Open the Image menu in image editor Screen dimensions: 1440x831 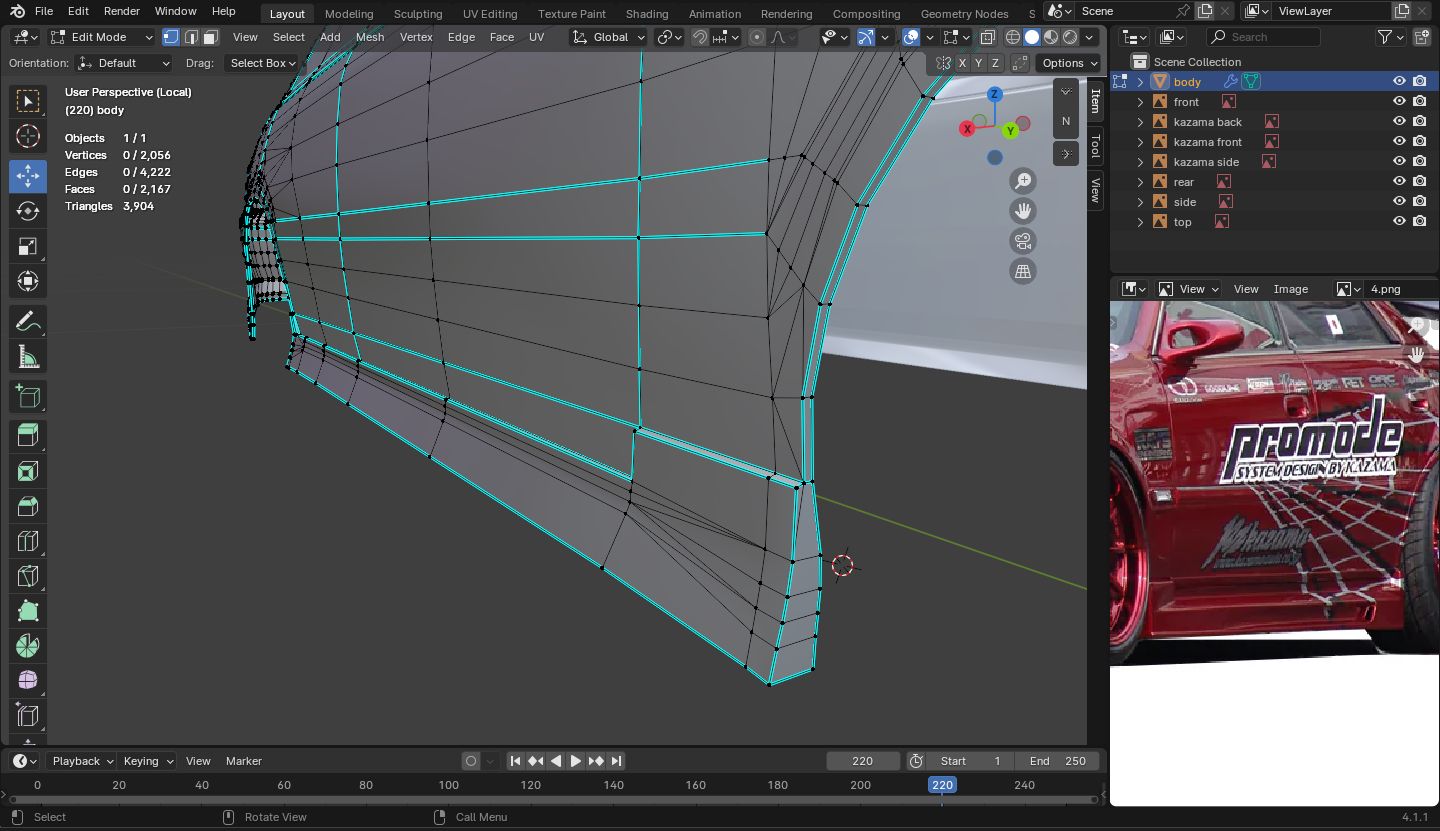(x=1291, y=289)
